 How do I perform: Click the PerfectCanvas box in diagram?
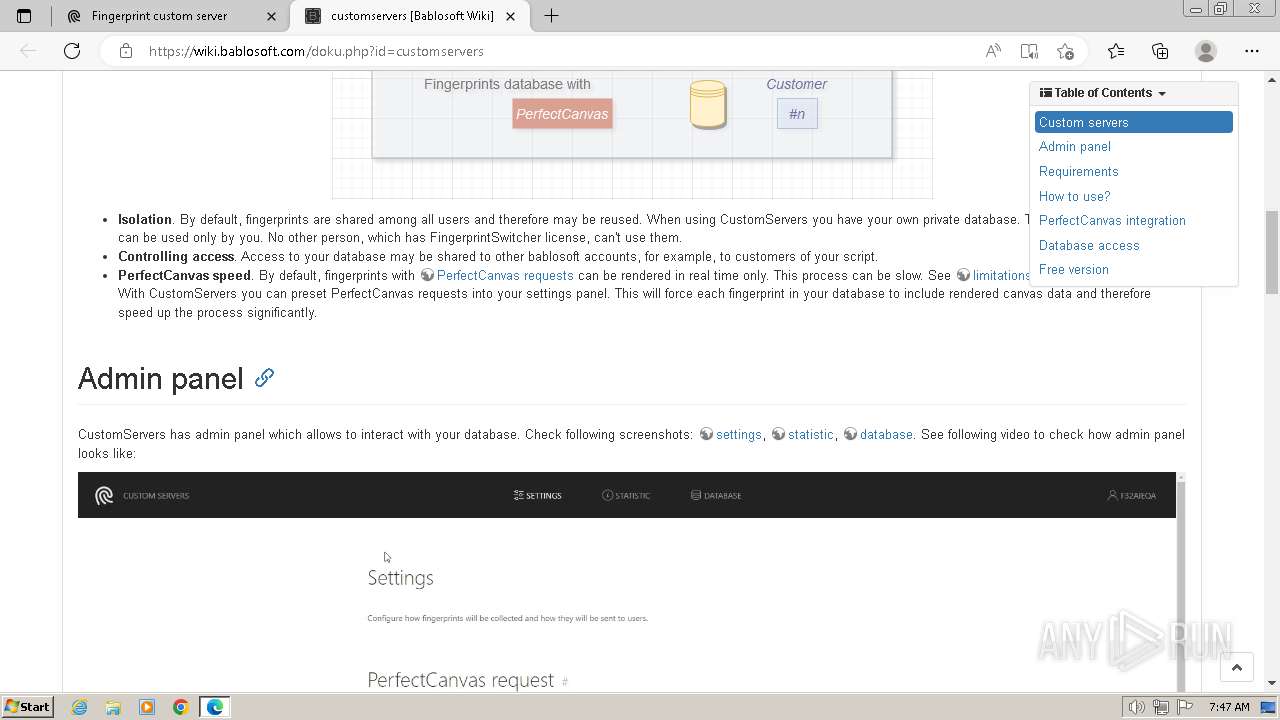point(562,114)
